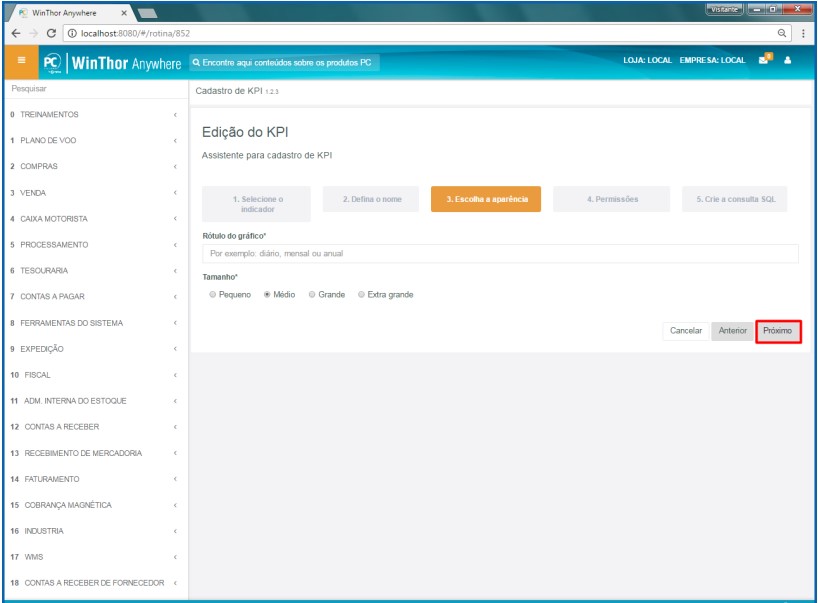Expand the TREINAMENTOS menu chevron
818x603 pixels.
175,115
